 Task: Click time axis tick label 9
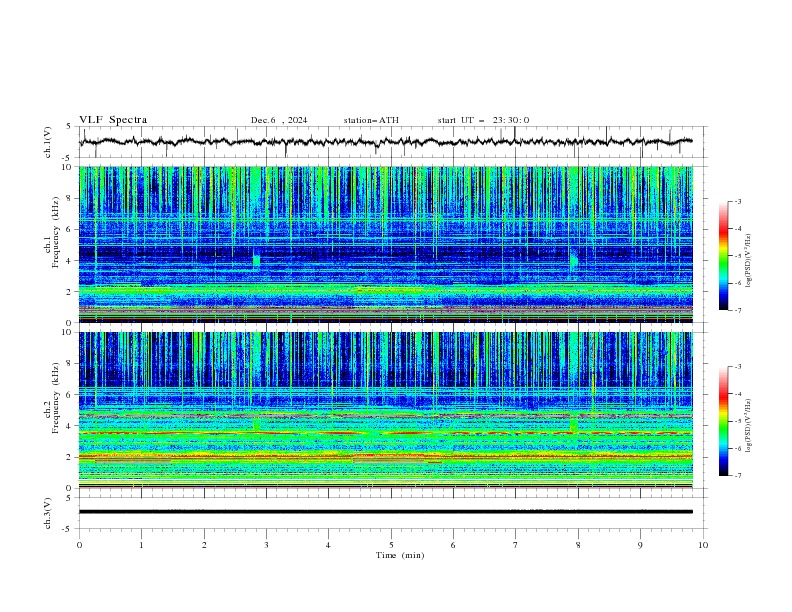pyautogui.click(x=640, y=545)
